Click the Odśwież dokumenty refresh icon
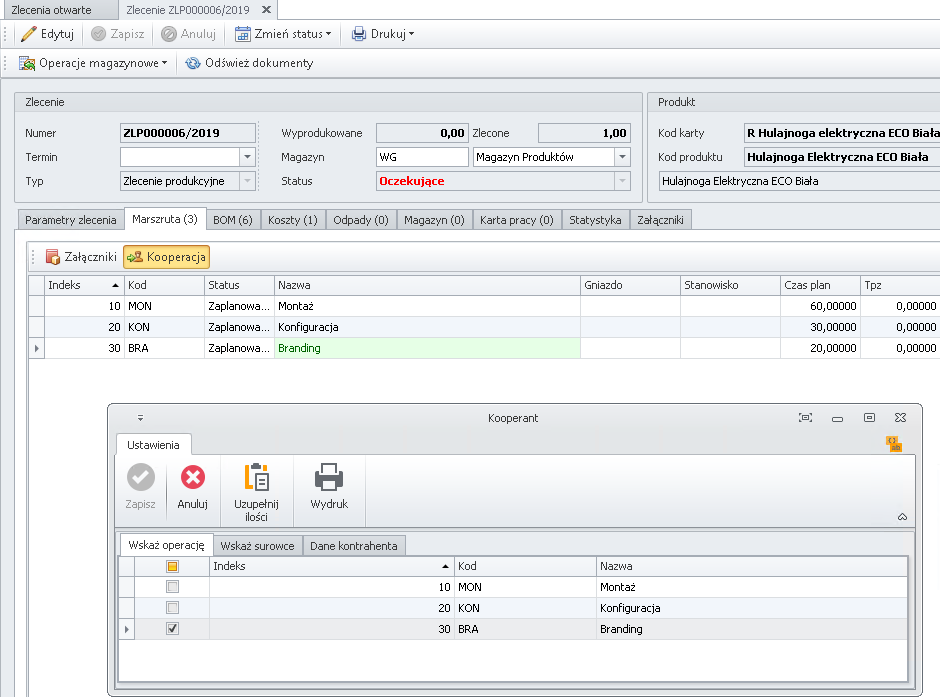Screen dimensions: 940x697 192,63
